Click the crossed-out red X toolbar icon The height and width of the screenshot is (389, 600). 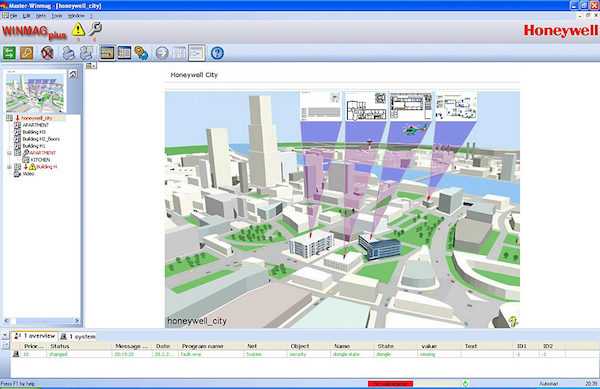pos(47,53)
